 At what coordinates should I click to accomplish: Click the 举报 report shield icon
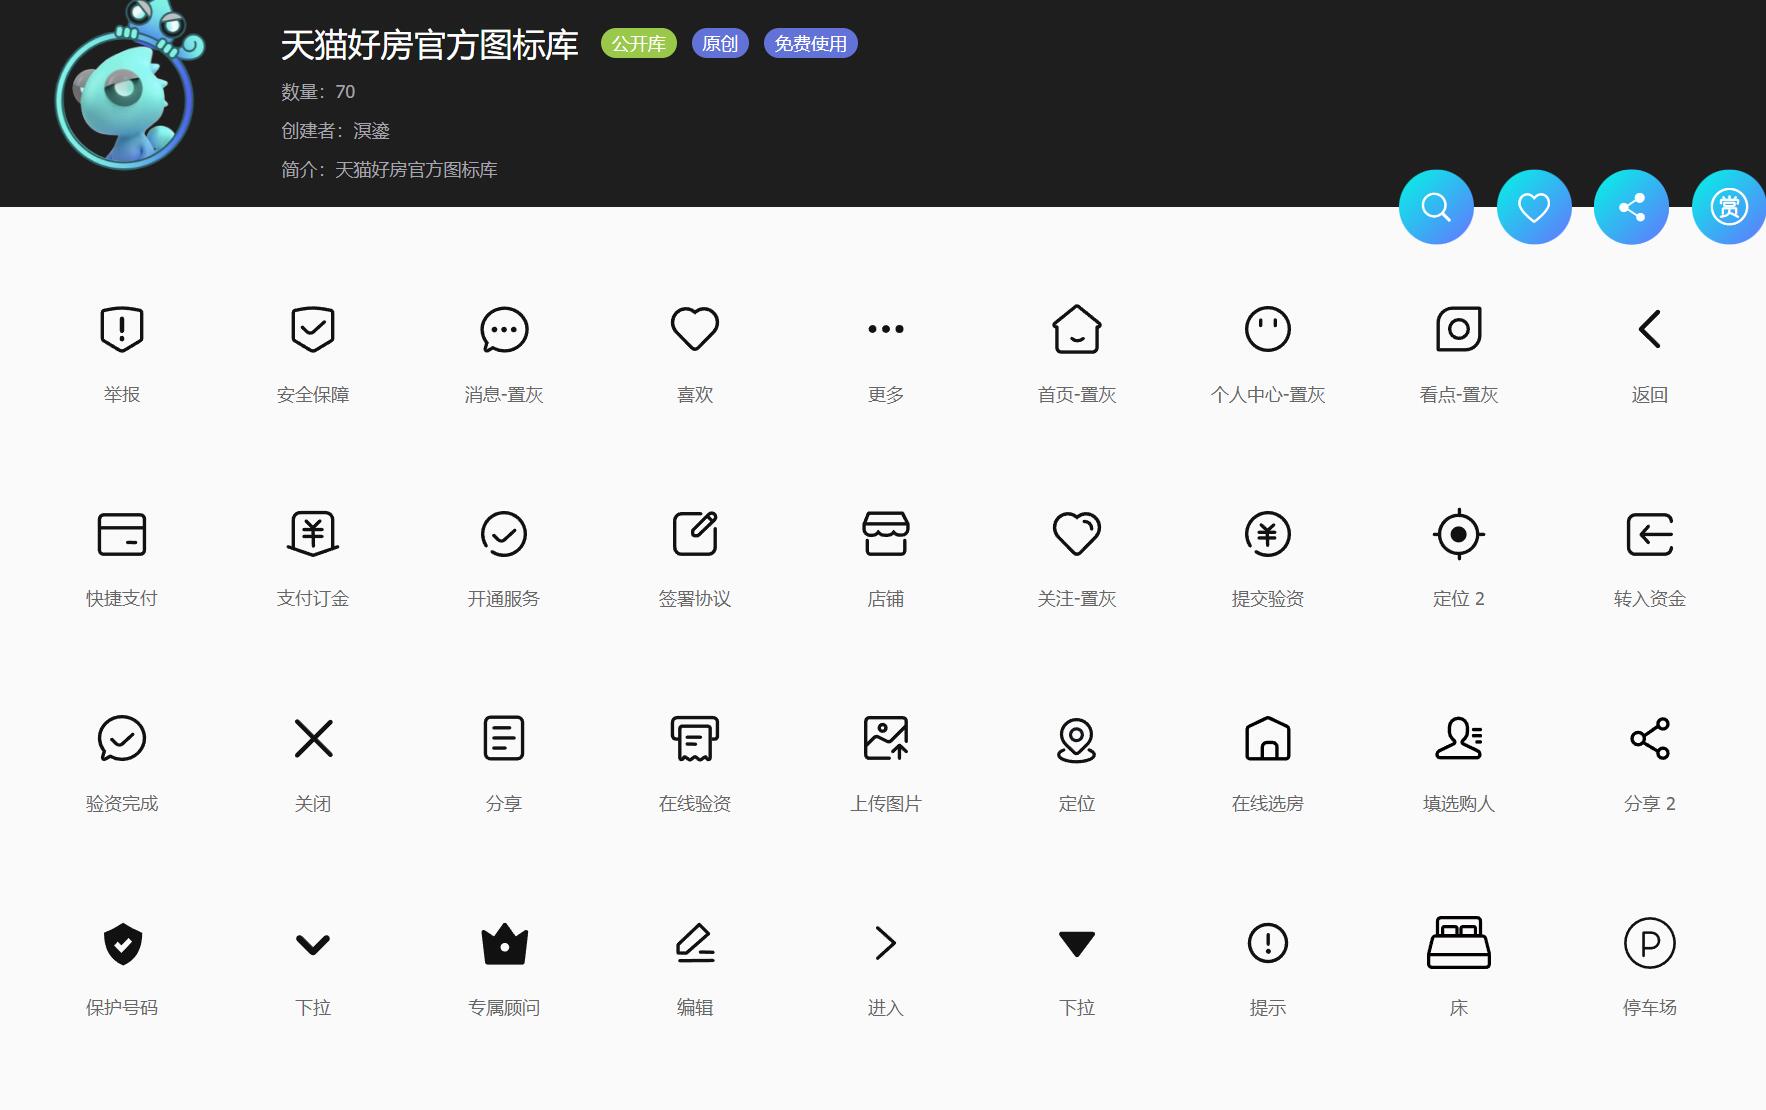click(x=122, y=329)
